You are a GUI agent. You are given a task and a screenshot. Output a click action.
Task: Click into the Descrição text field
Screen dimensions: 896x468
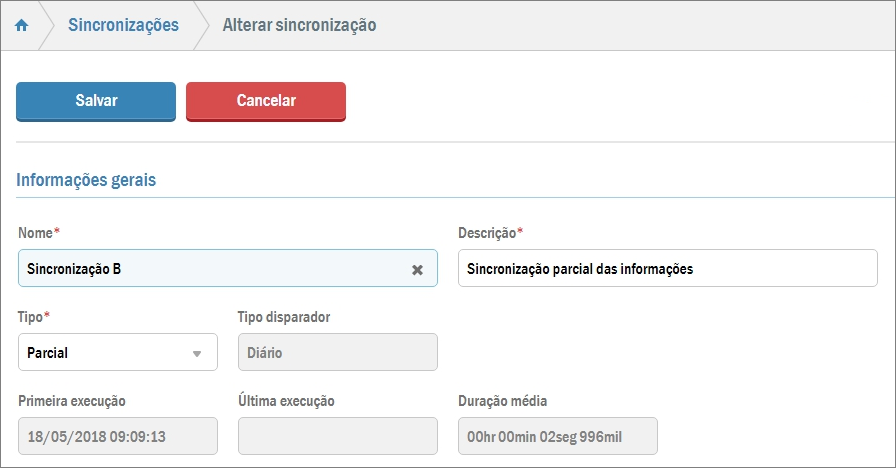(667, 269)
